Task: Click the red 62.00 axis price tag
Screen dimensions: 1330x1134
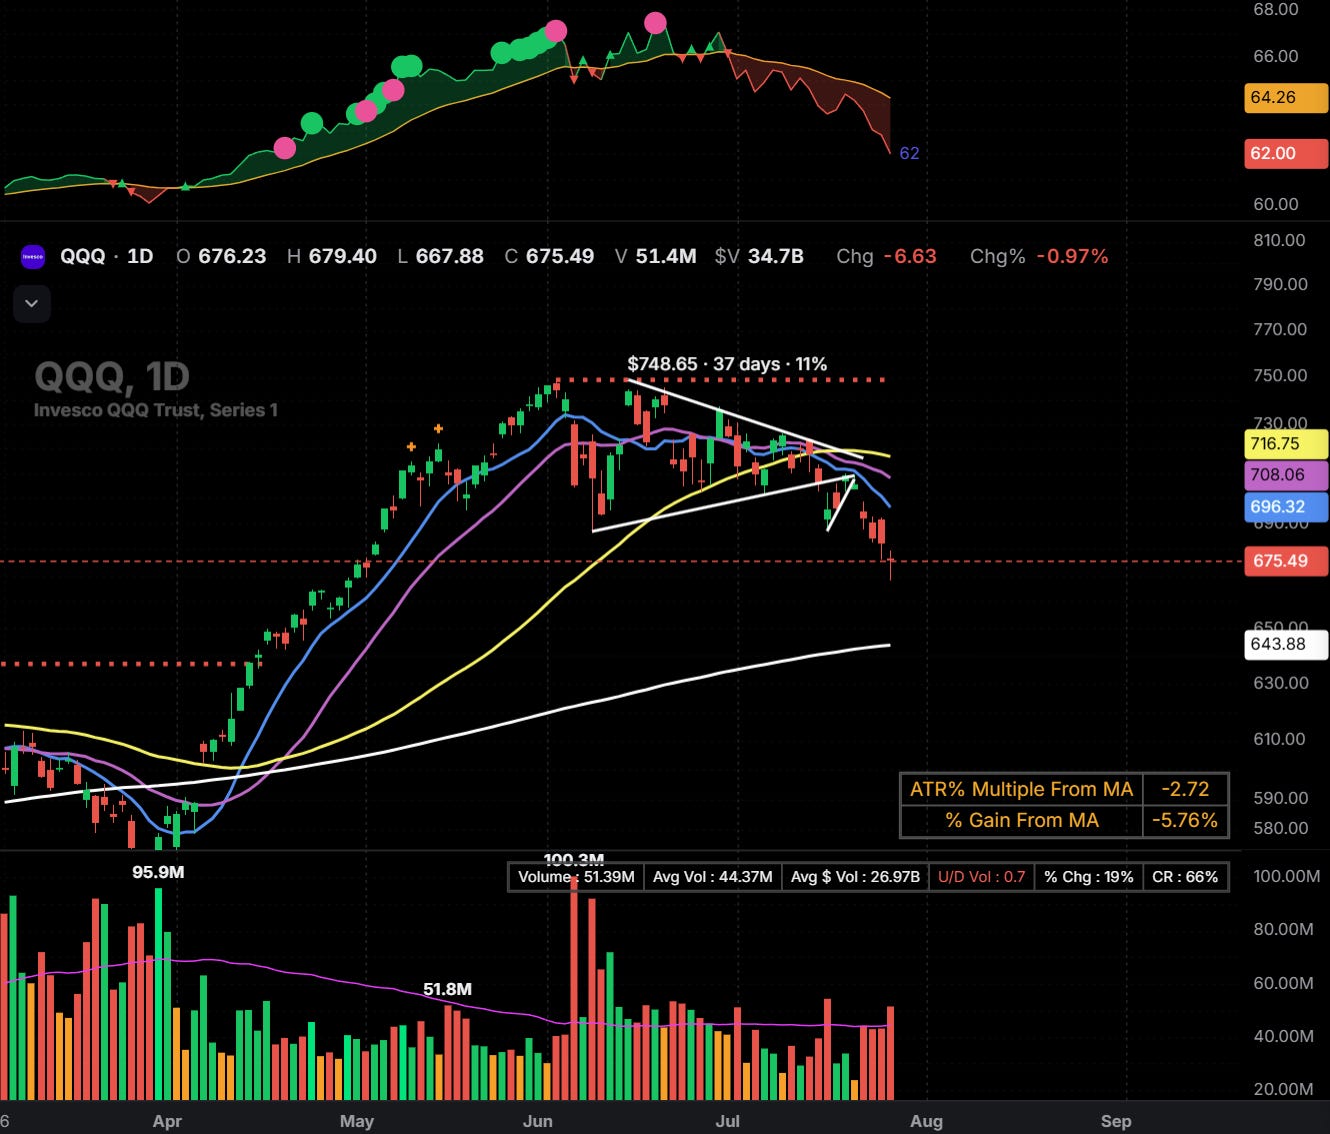Action: [1286, 154]
